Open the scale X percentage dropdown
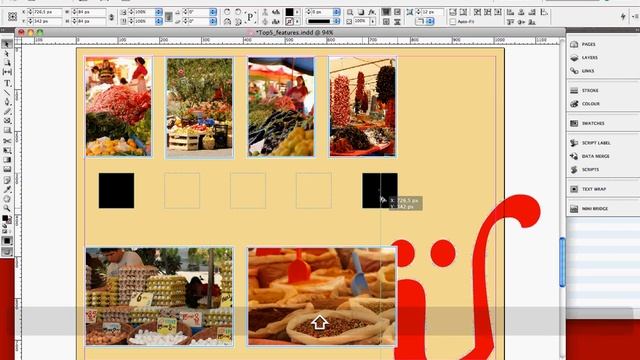 click(x=158, y=12)
